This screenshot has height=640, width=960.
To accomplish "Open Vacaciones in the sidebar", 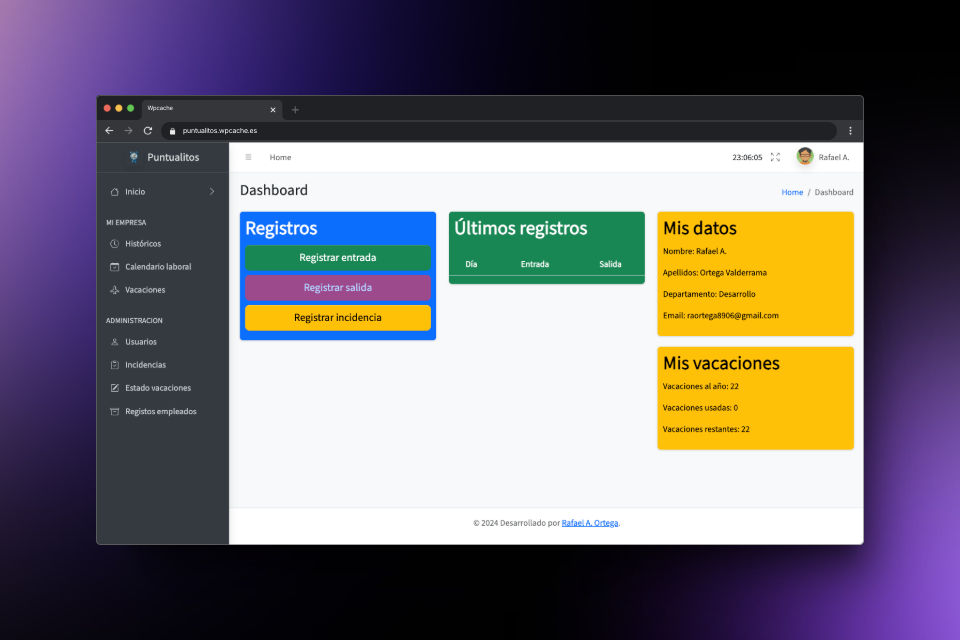I will click(x=163, y=290).
